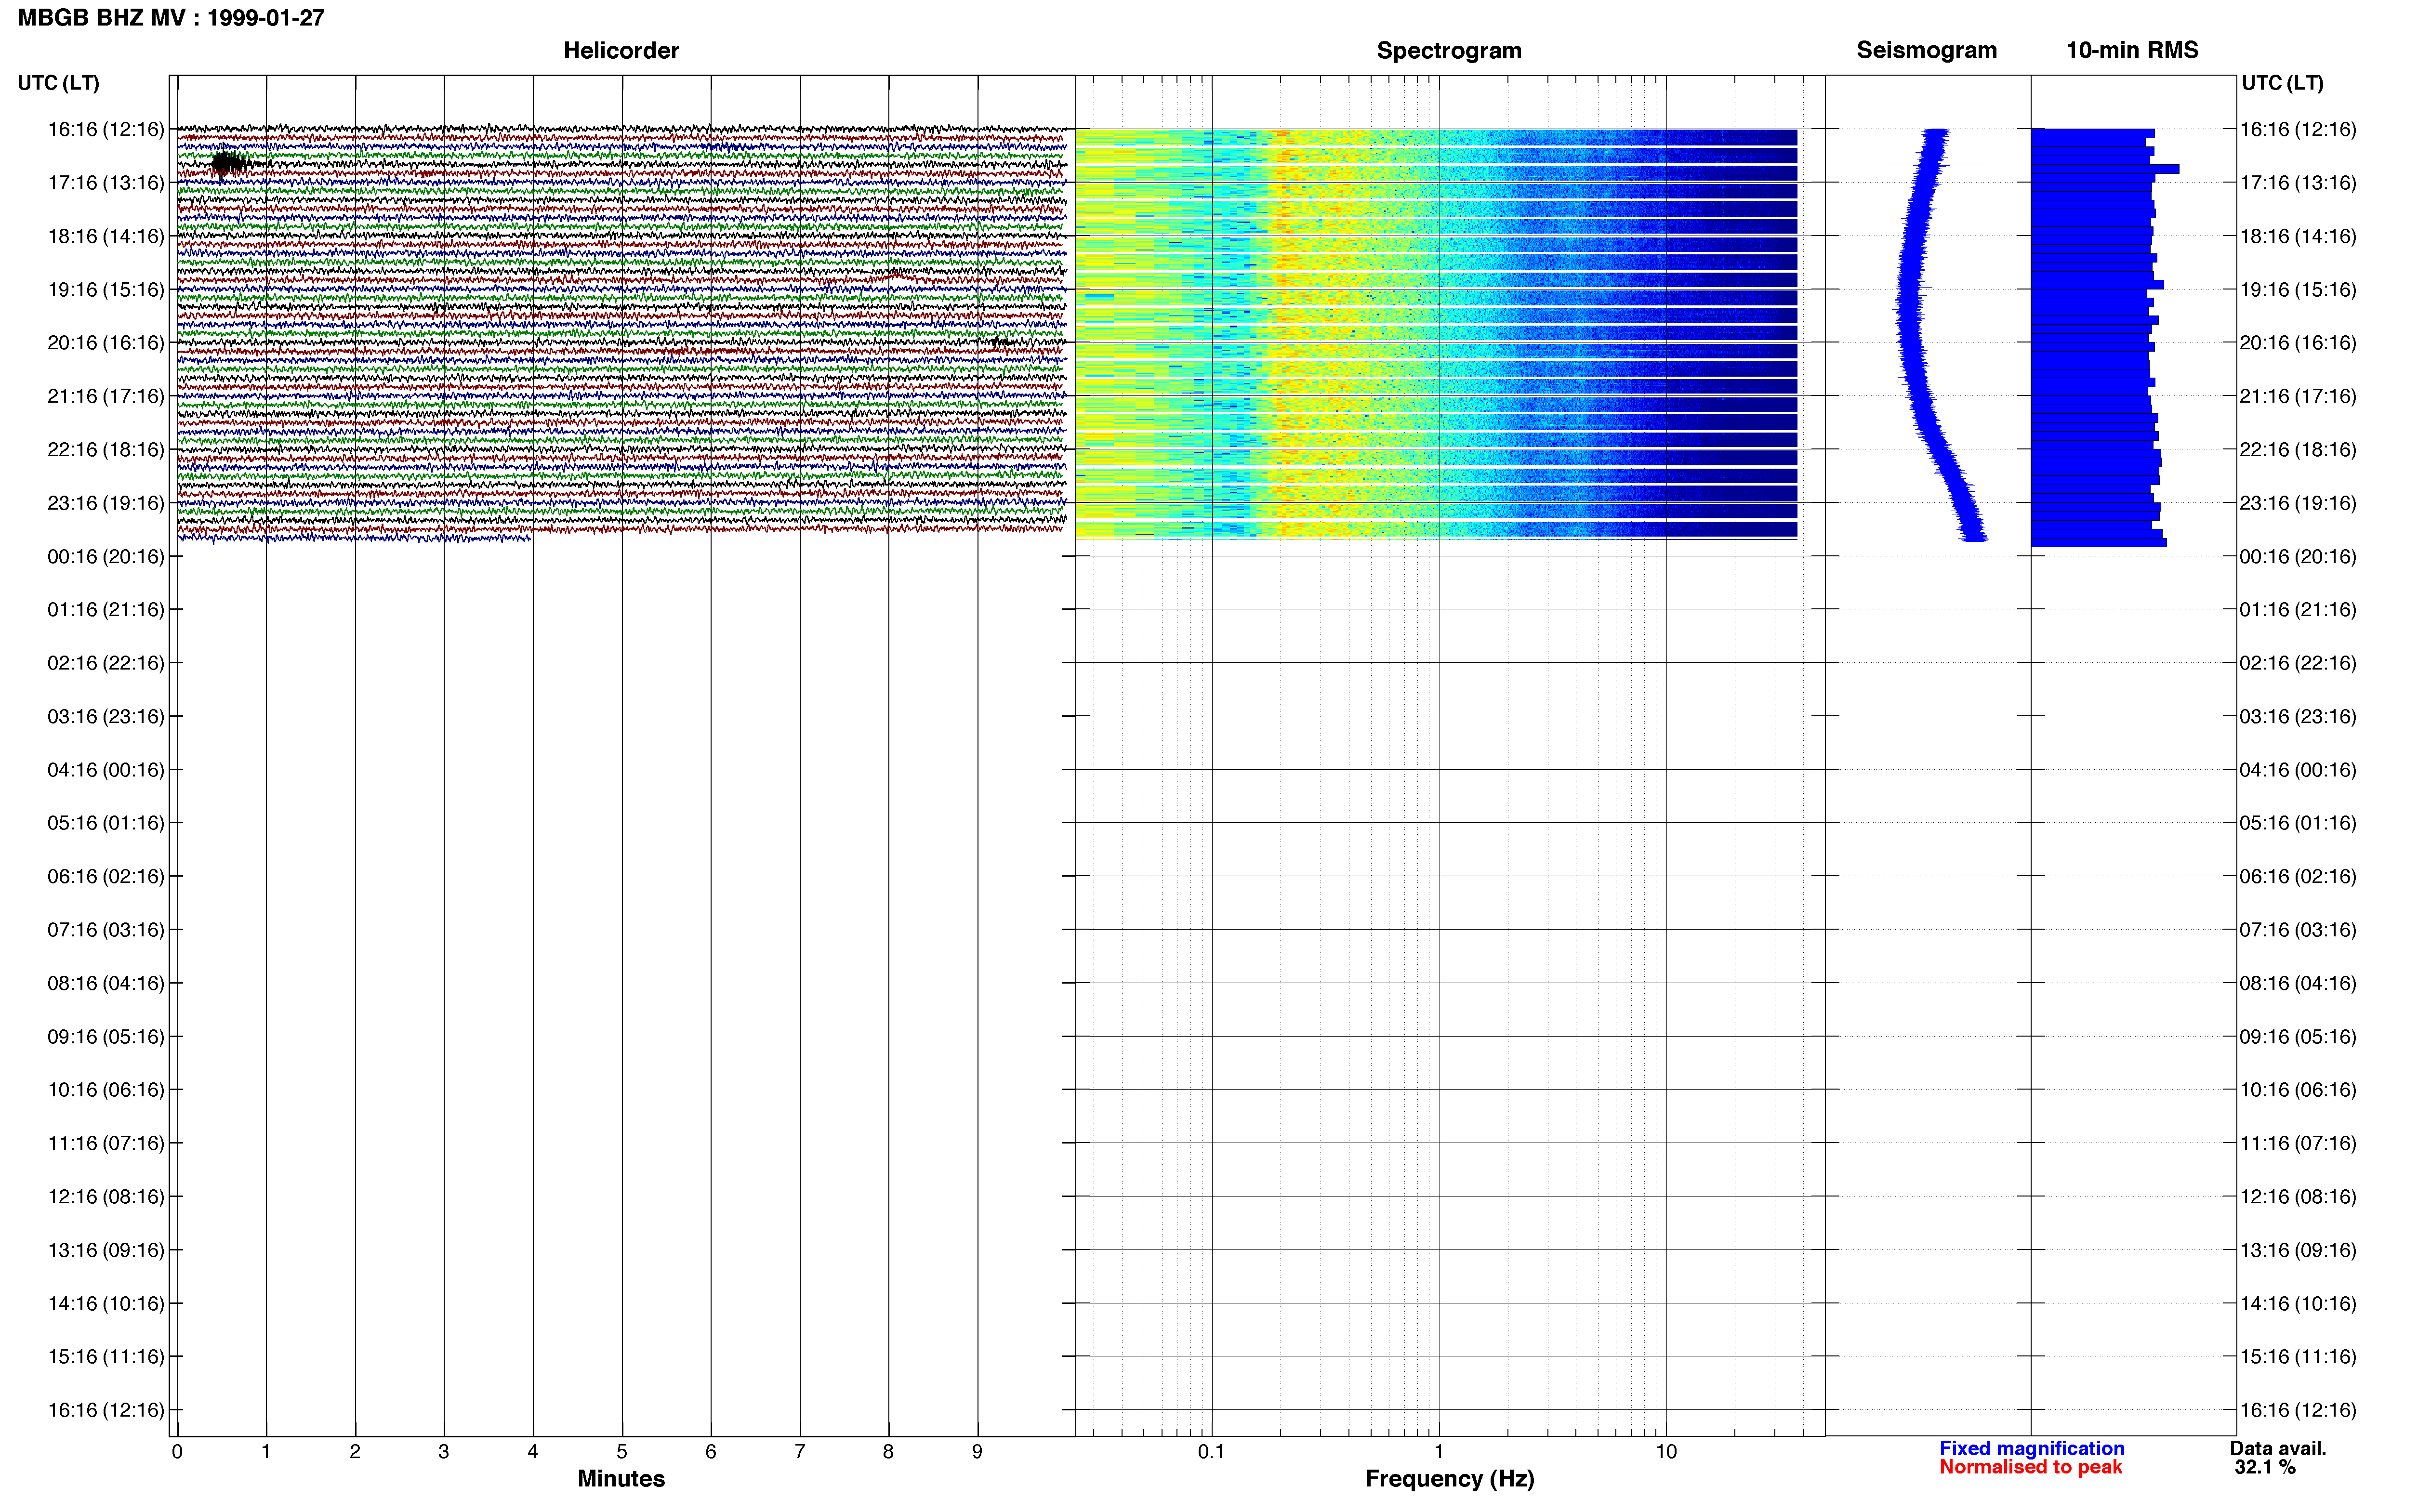The width and height of the screenshot is (2418, 1512).
Task: Click the helicorder minute tick label '9'
Action: 977,1452
